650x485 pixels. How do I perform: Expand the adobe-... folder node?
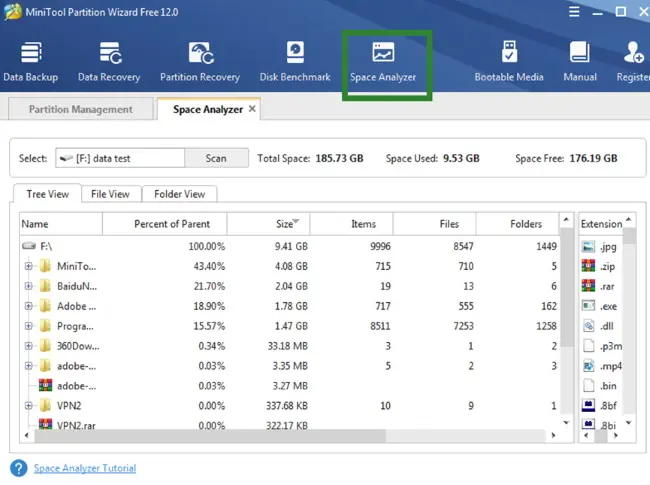[x=29, y=366]
